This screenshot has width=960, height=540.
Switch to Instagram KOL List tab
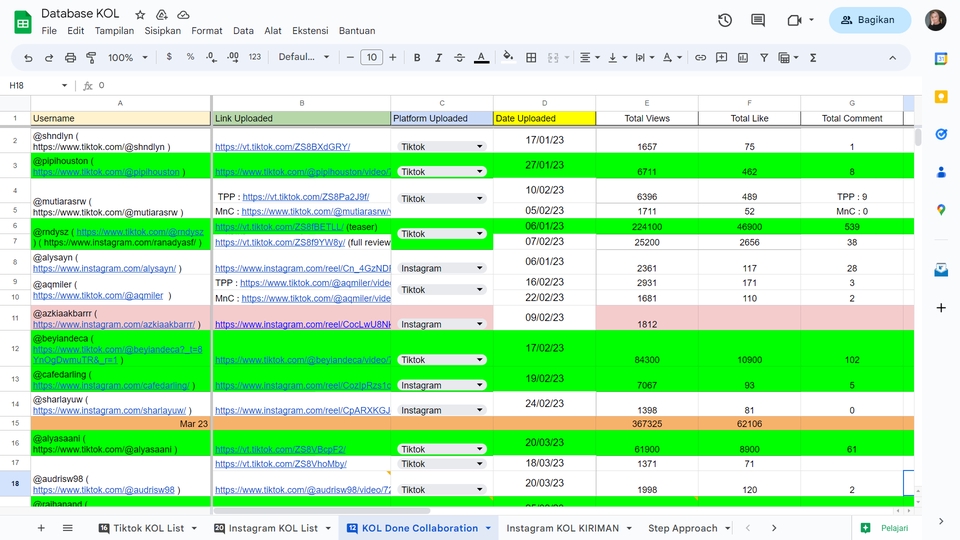(x=272, y=528)
